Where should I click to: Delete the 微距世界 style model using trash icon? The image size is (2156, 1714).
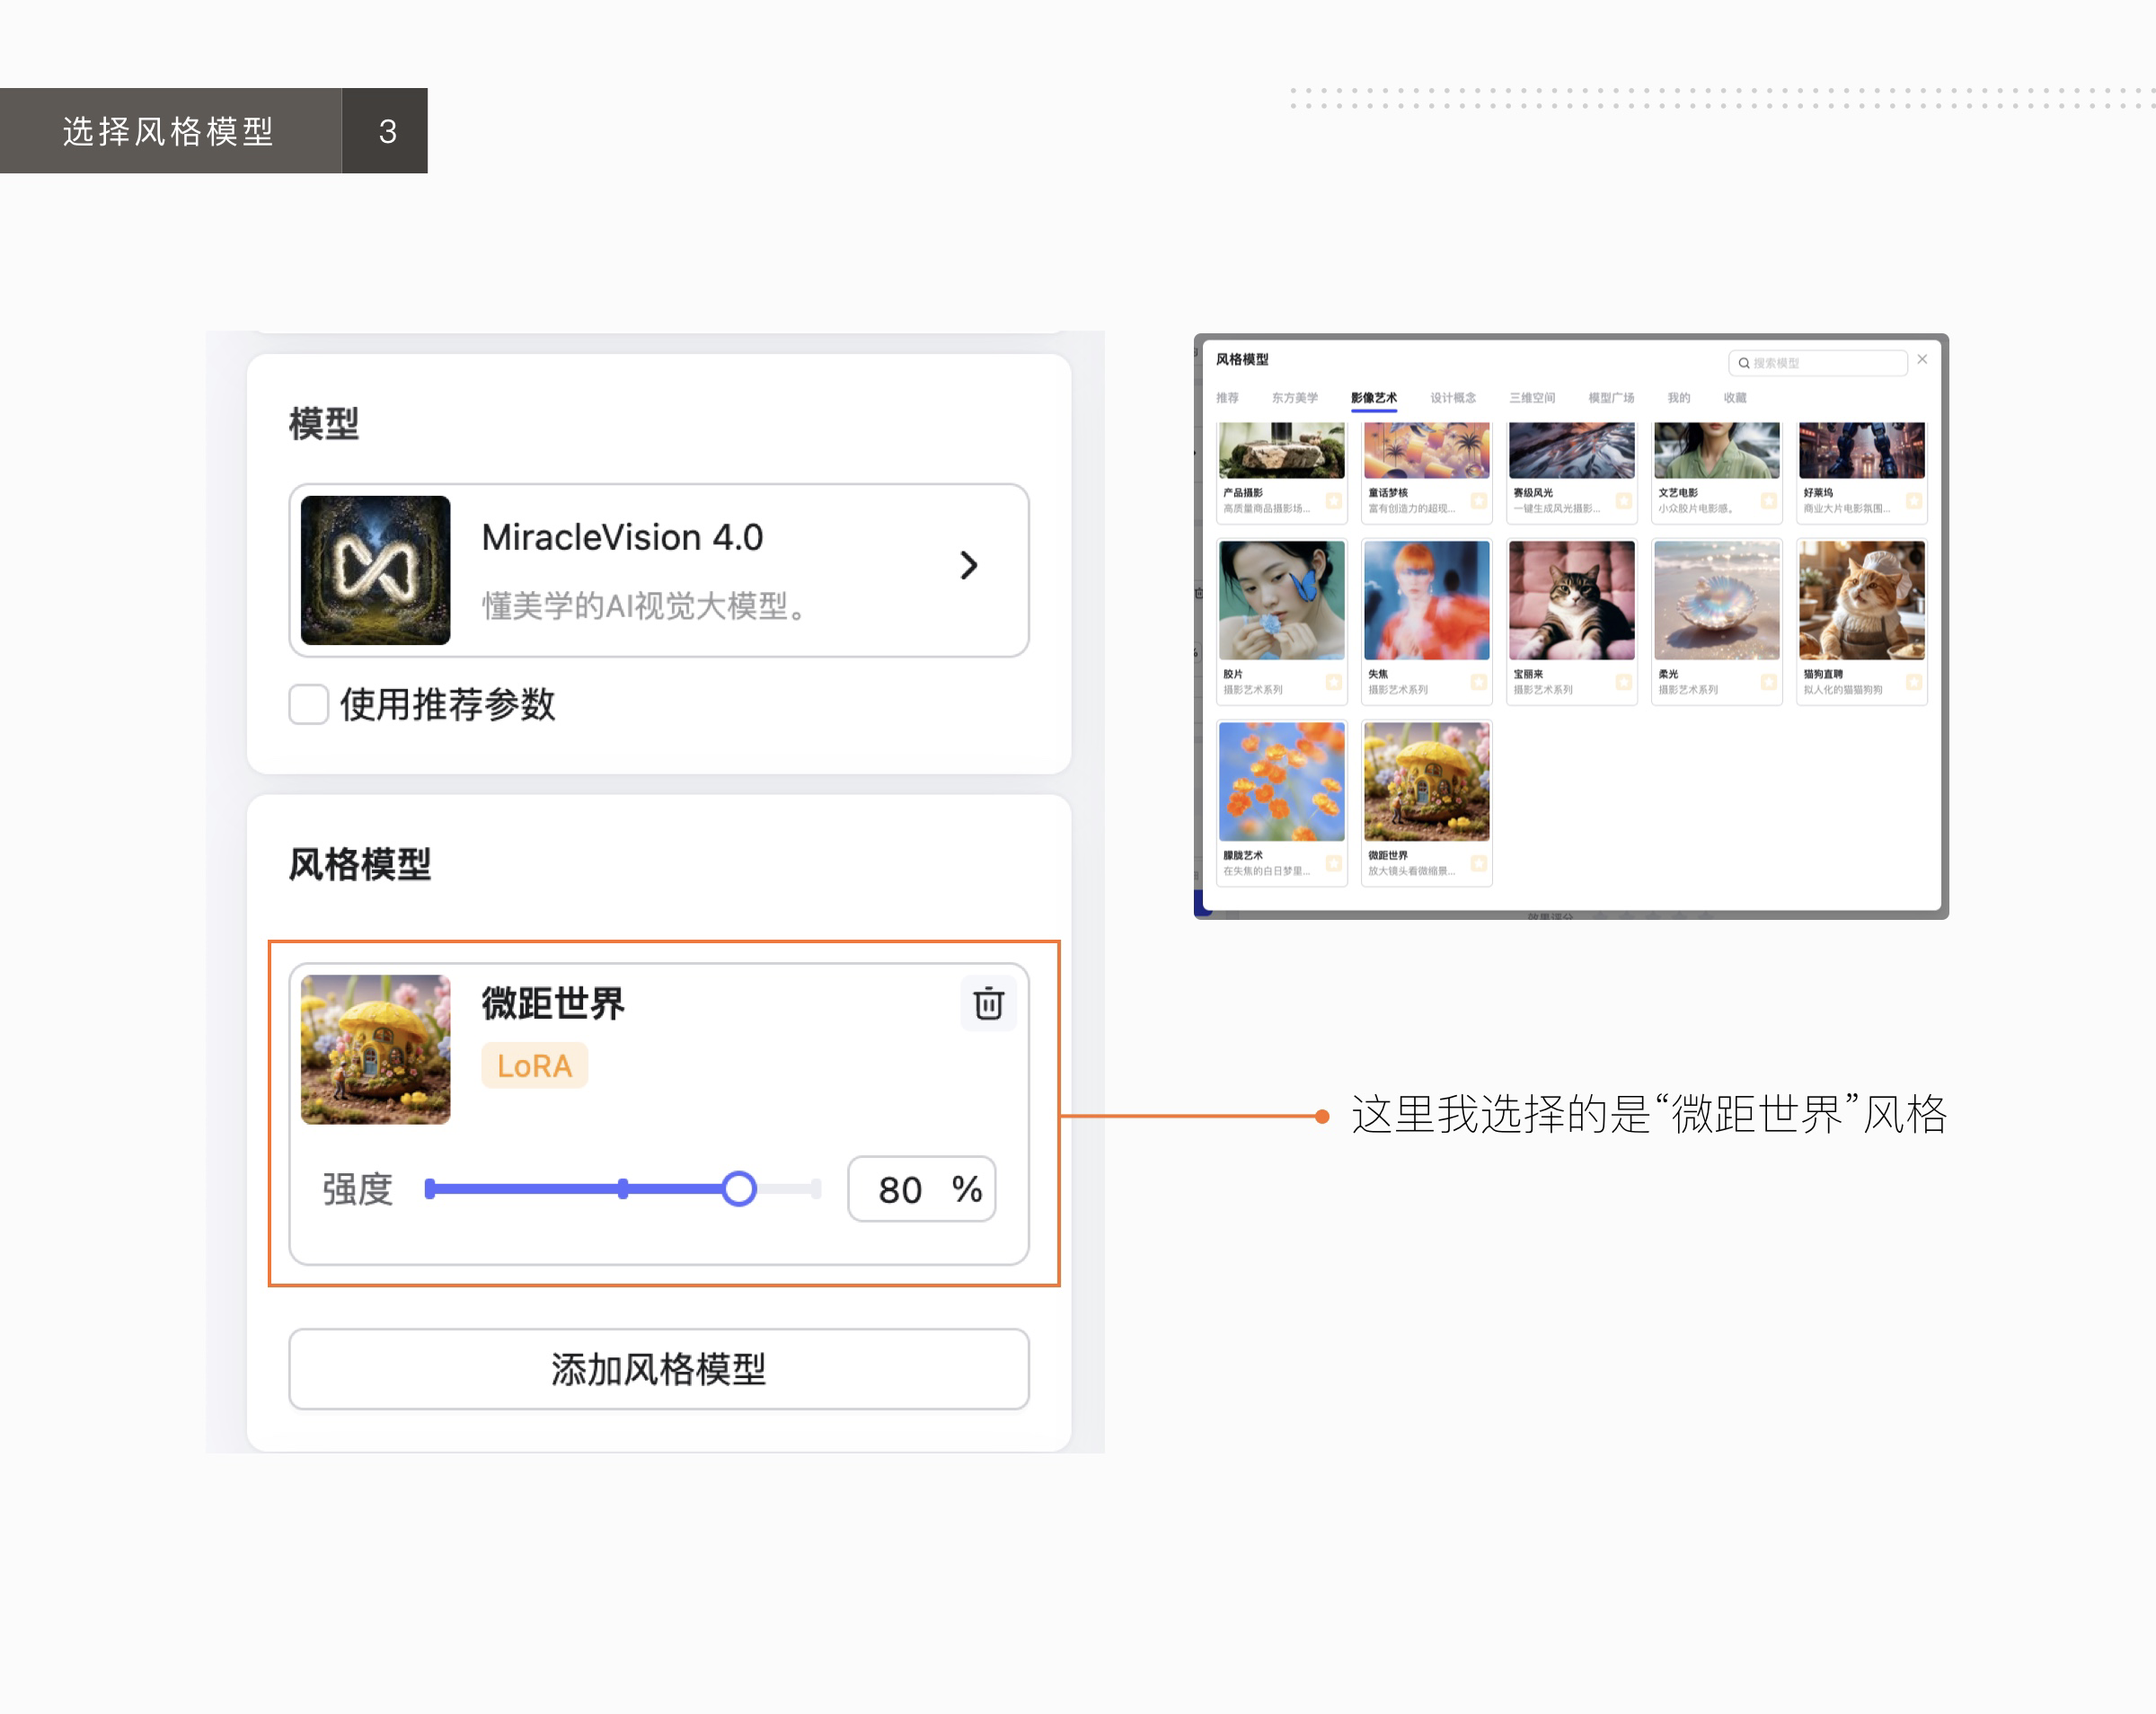coord(987,1003)
